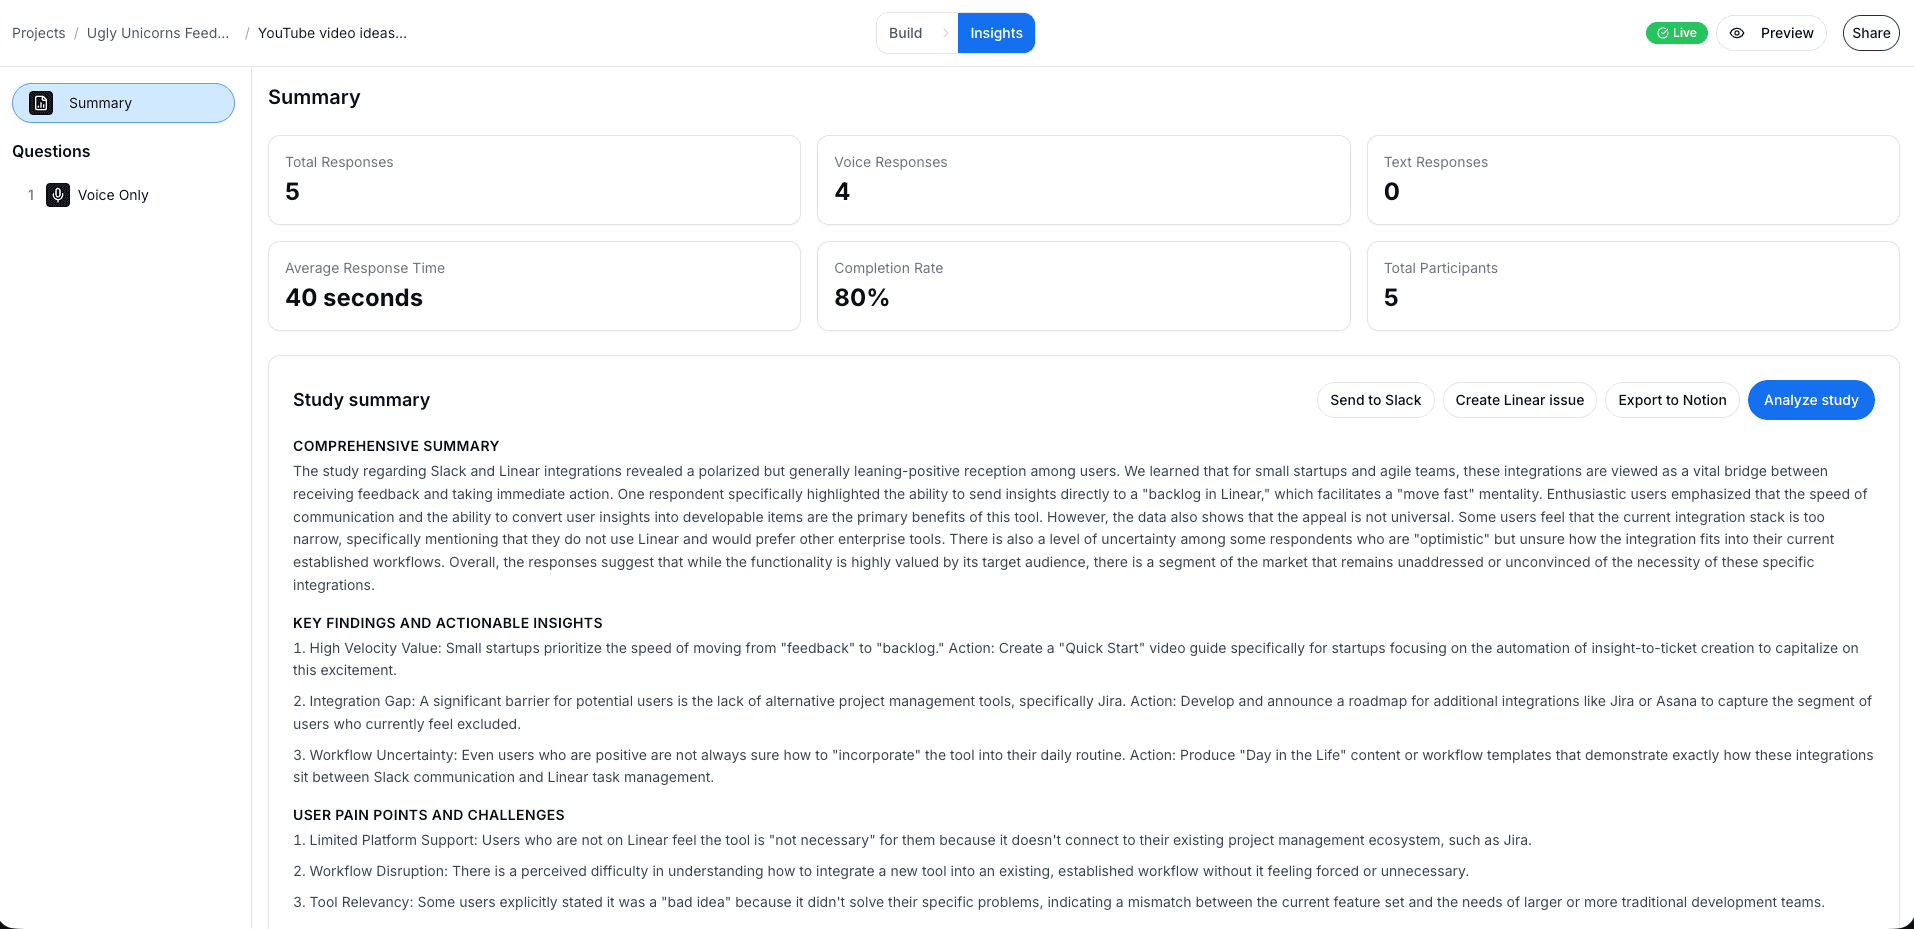This screenshot has height=929, width=1914.
Task: Click the eye icon on the Preview button
Action: [x=1736, y=33]
